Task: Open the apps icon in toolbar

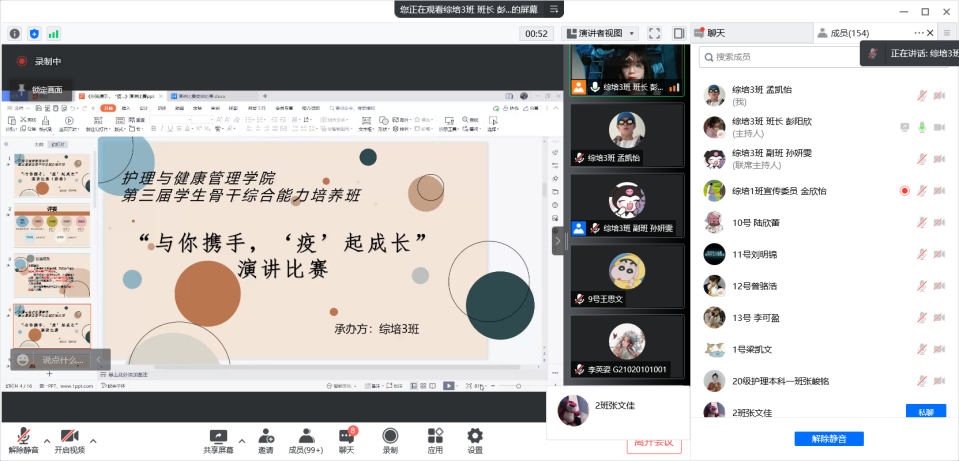Action: pyautogui.click(x=435, y=436)
